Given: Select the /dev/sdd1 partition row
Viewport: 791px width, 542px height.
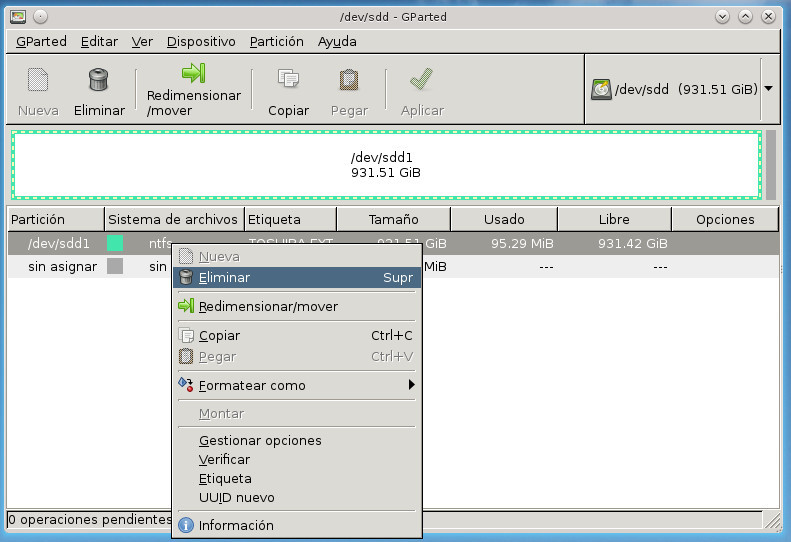Looking at the screenshot, I should tap(393, 244).
